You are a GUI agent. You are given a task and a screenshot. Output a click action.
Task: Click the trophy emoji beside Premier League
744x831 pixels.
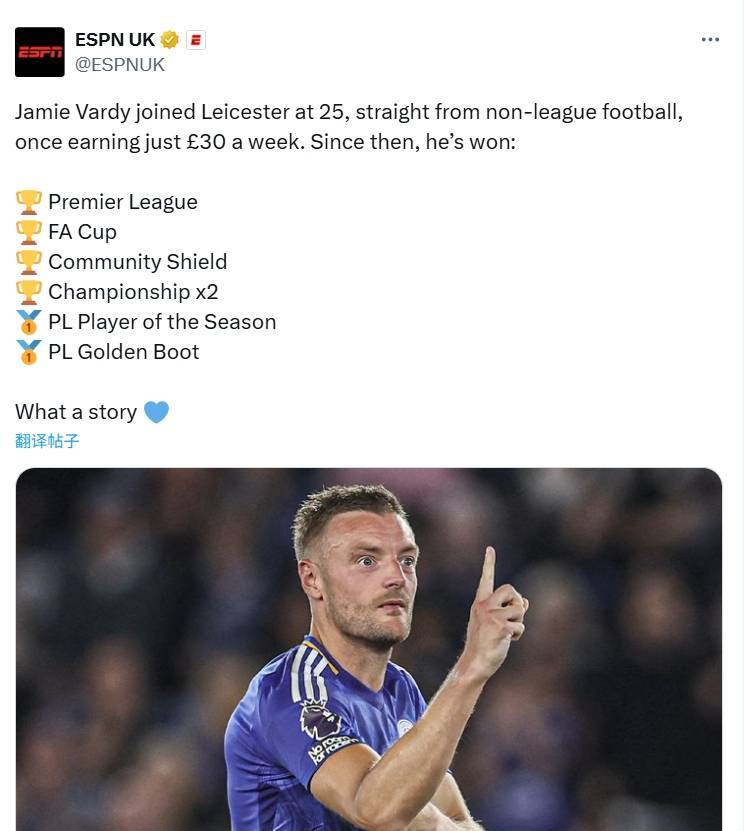[x=25, y=201]
